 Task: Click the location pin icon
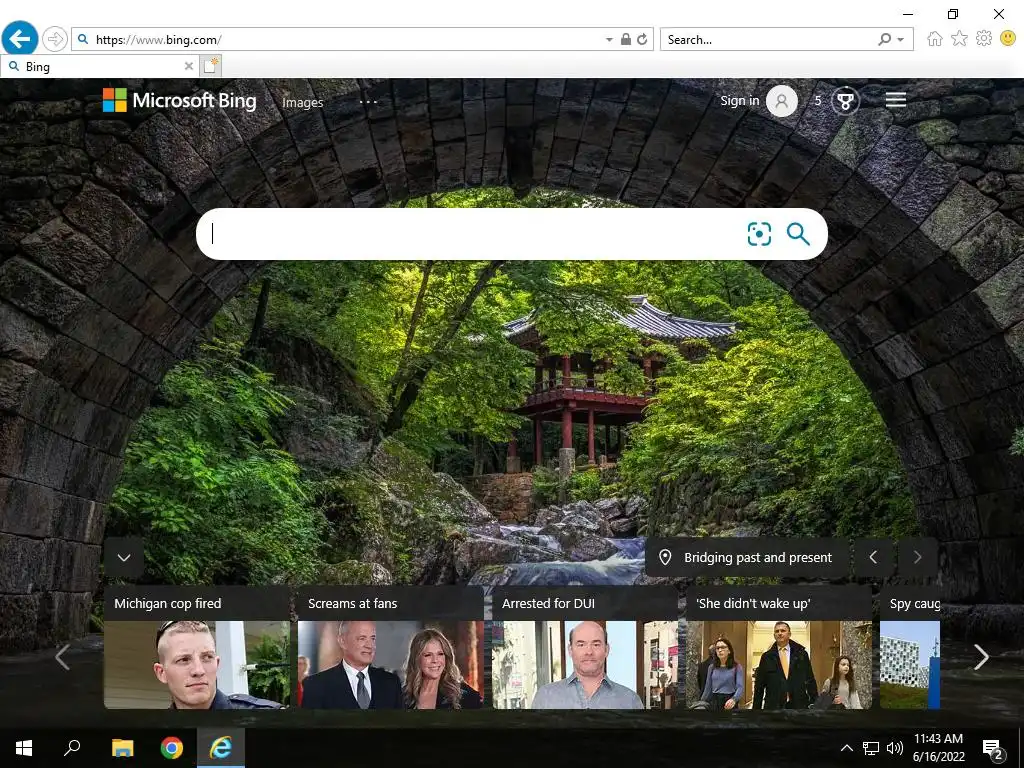coord(665,557)
